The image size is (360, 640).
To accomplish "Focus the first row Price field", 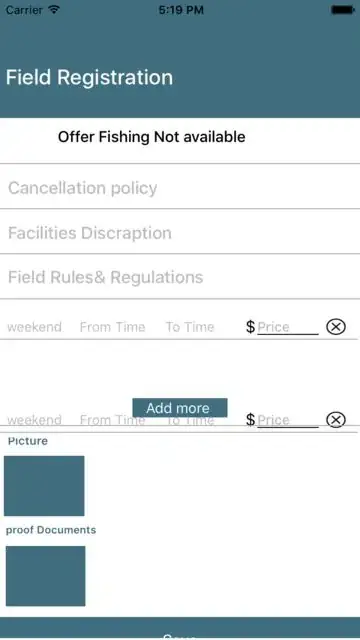I will pyautogui.click(x=288, y=327).
